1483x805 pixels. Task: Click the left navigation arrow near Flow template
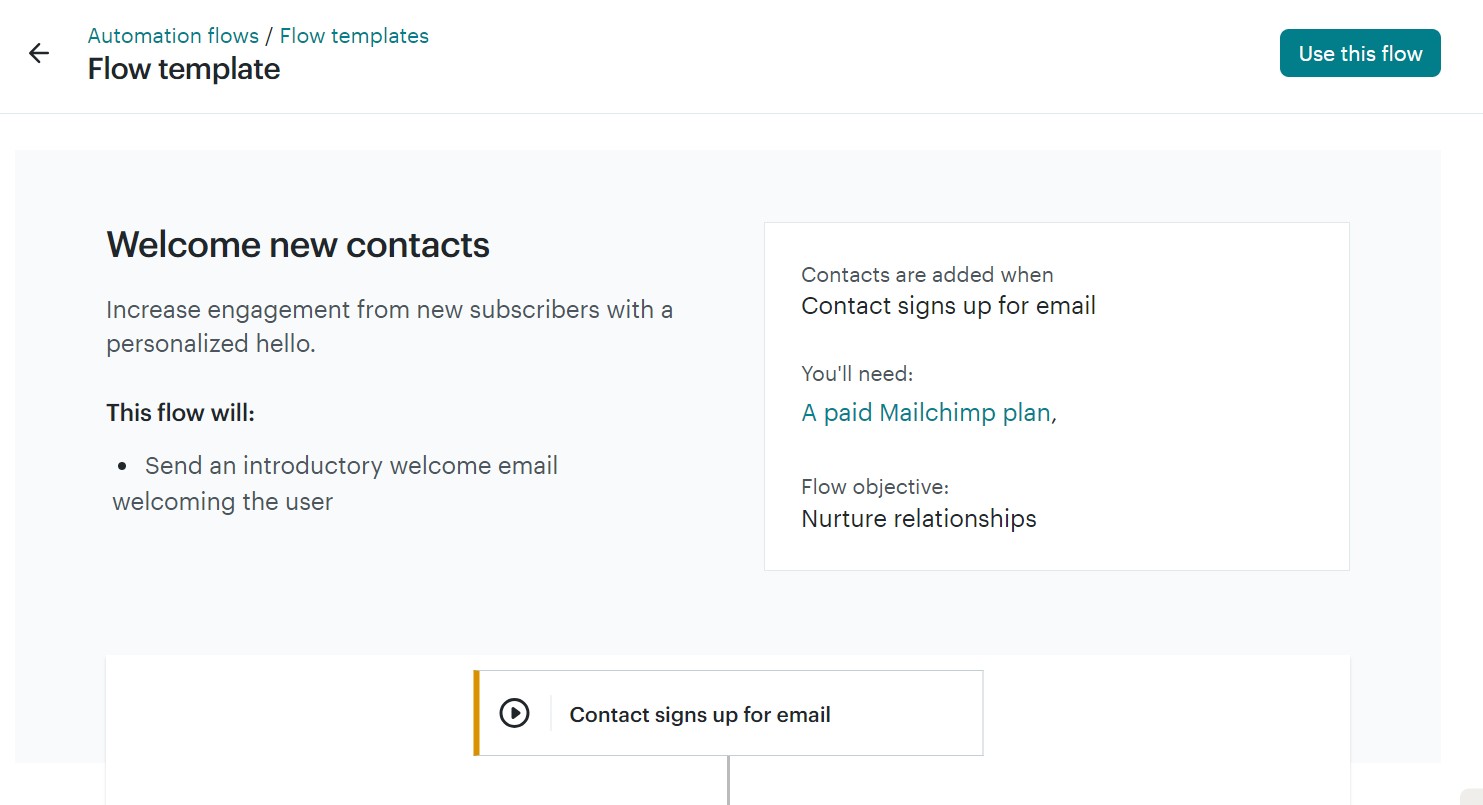tap(39, 53)
